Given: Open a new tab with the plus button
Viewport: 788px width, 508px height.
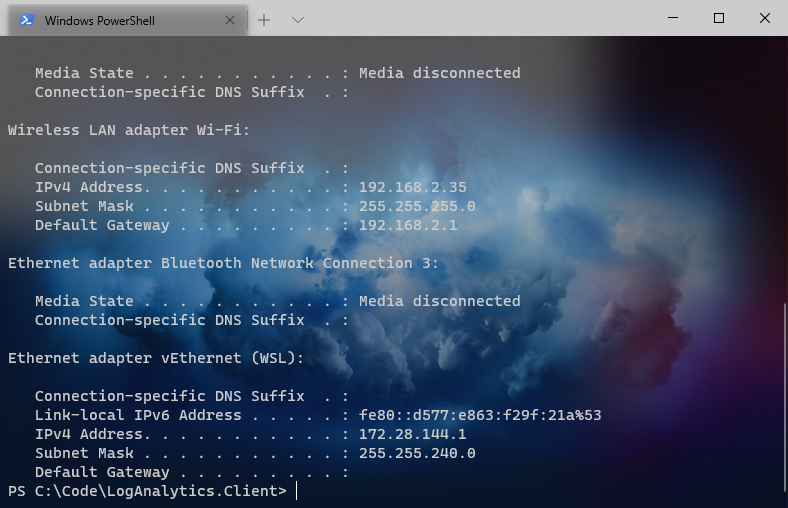Looking at the screenshot, I should (x=264, y=20).
